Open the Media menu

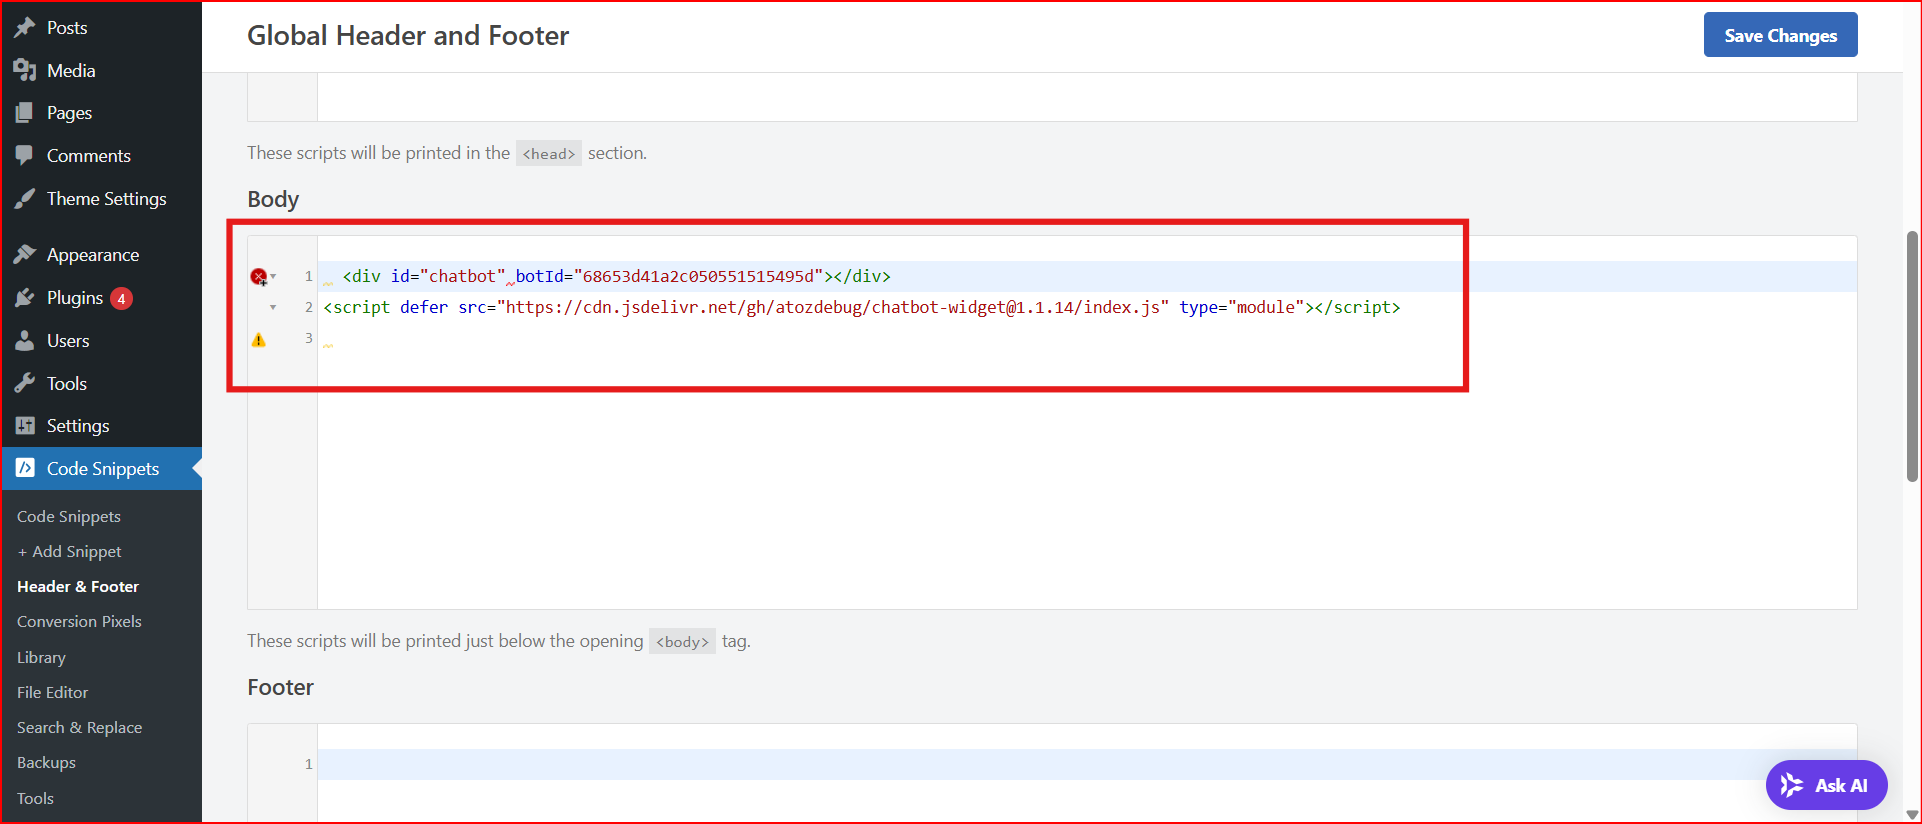pyautogui.click(x=101, y=70)
